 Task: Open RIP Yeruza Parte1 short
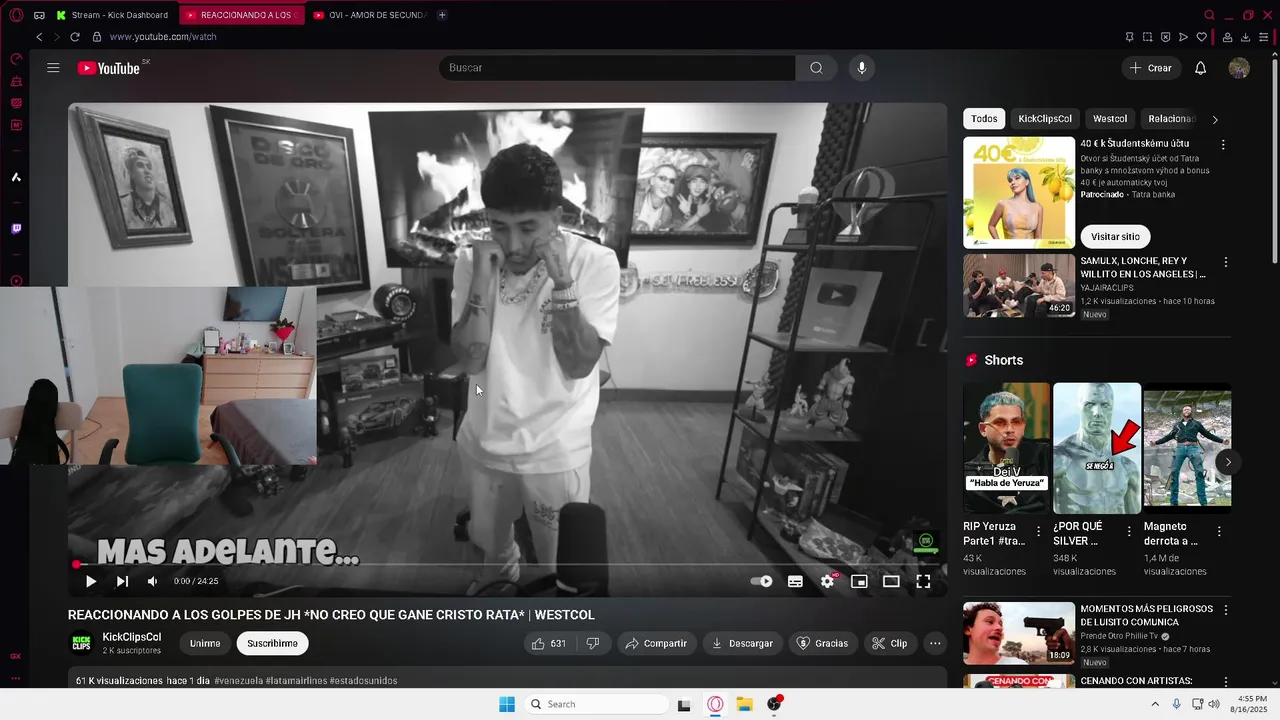pyautogui.click(x=1006, y=448)
